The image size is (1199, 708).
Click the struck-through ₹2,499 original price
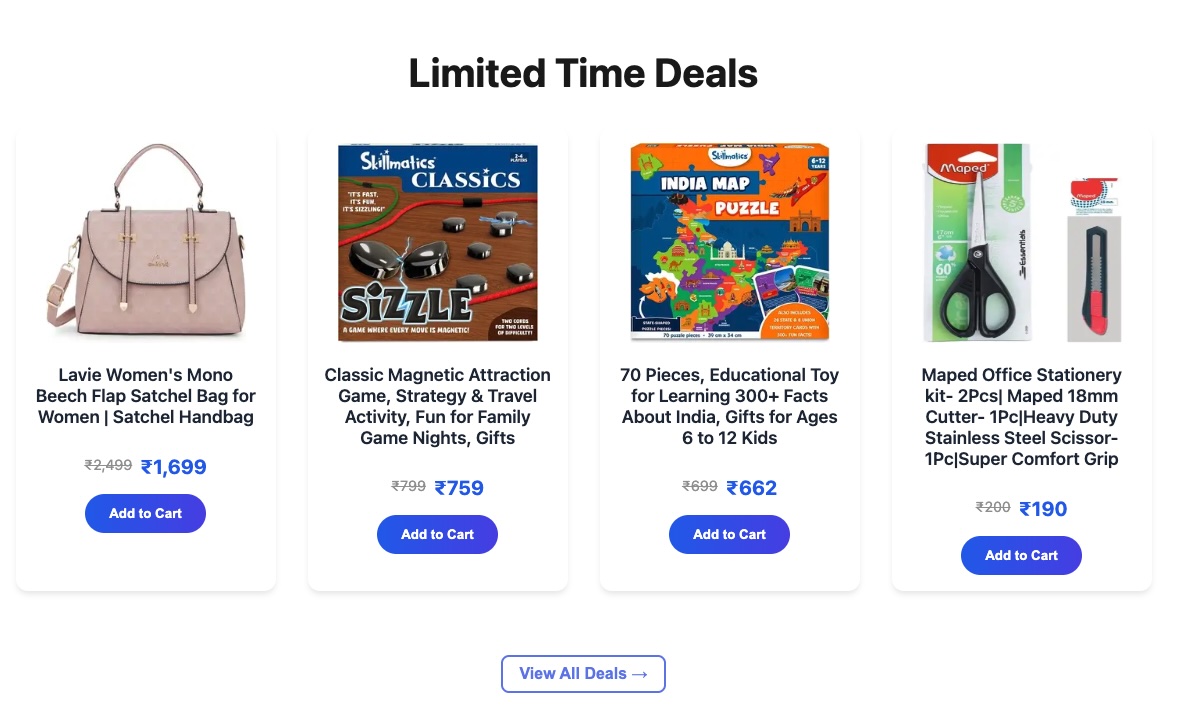click(x=108, y=465)
